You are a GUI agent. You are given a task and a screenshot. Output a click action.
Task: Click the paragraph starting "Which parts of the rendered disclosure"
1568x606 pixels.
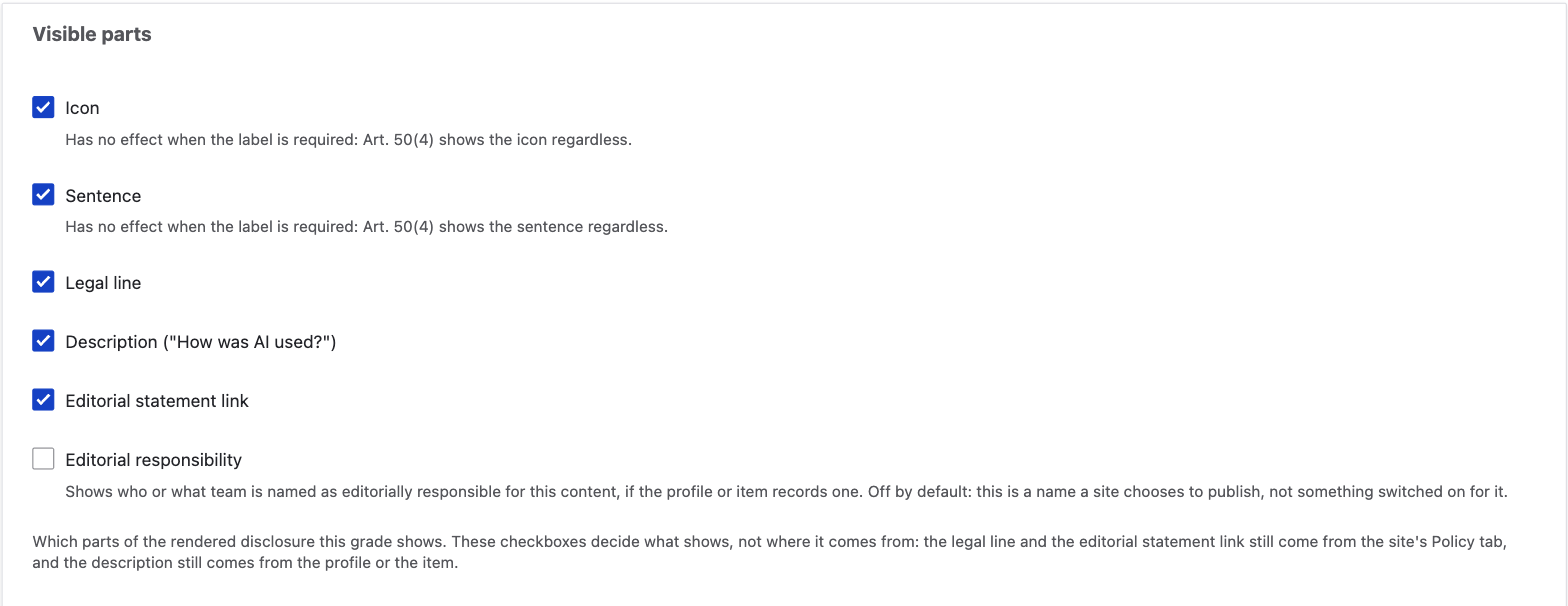(x=769, y=552)
